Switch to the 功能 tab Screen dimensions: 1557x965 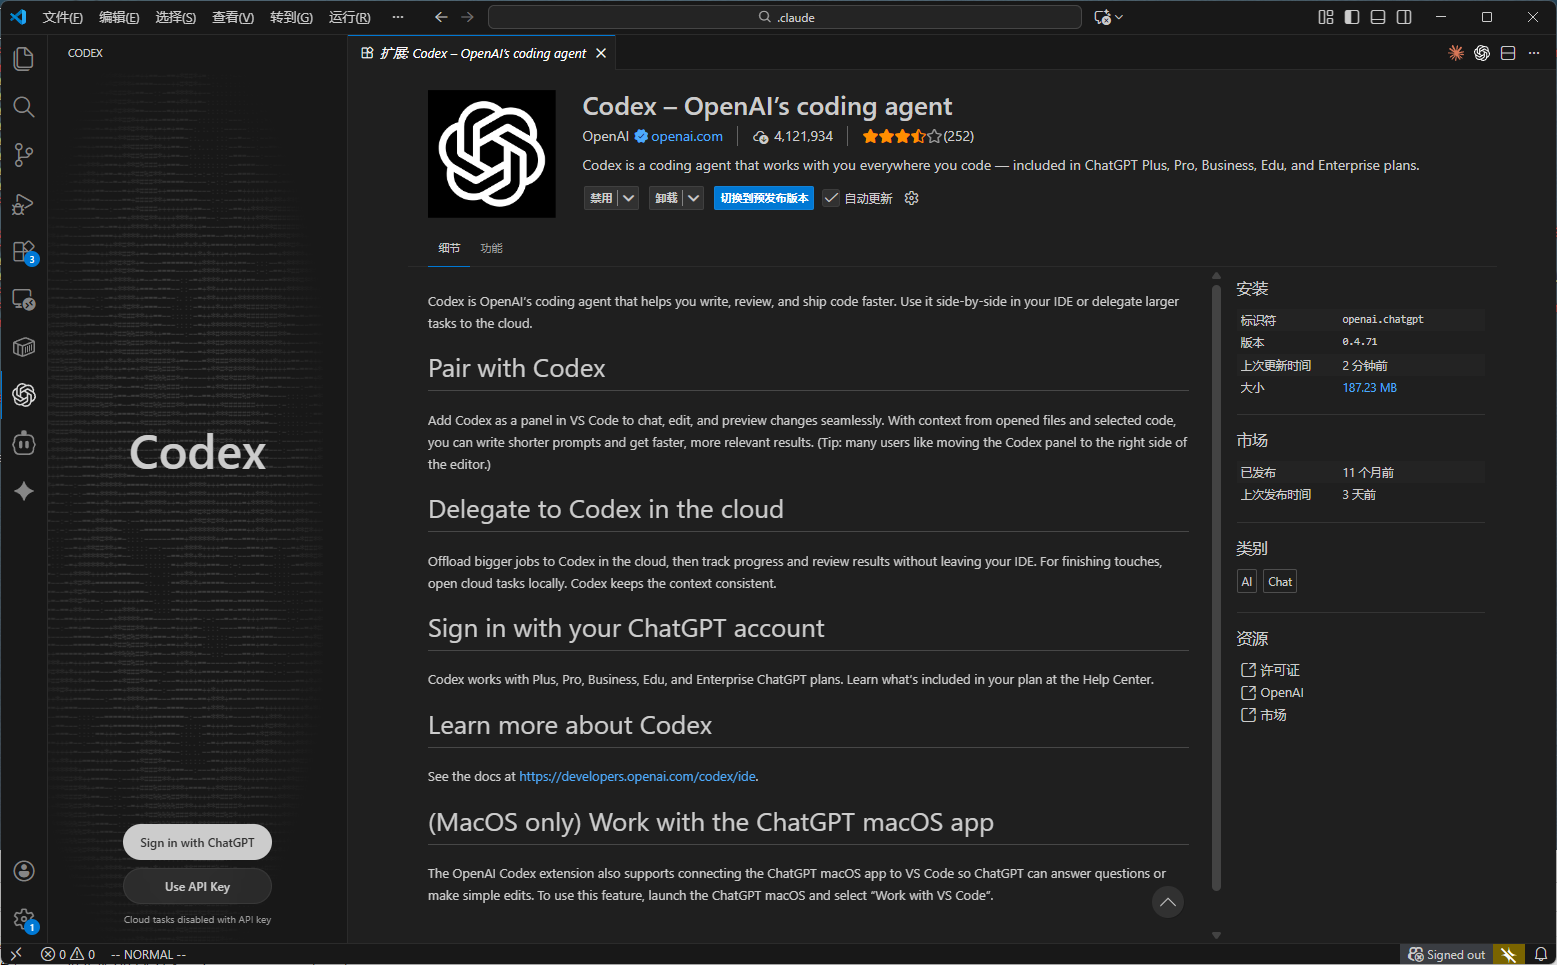[x=491, y=248]
